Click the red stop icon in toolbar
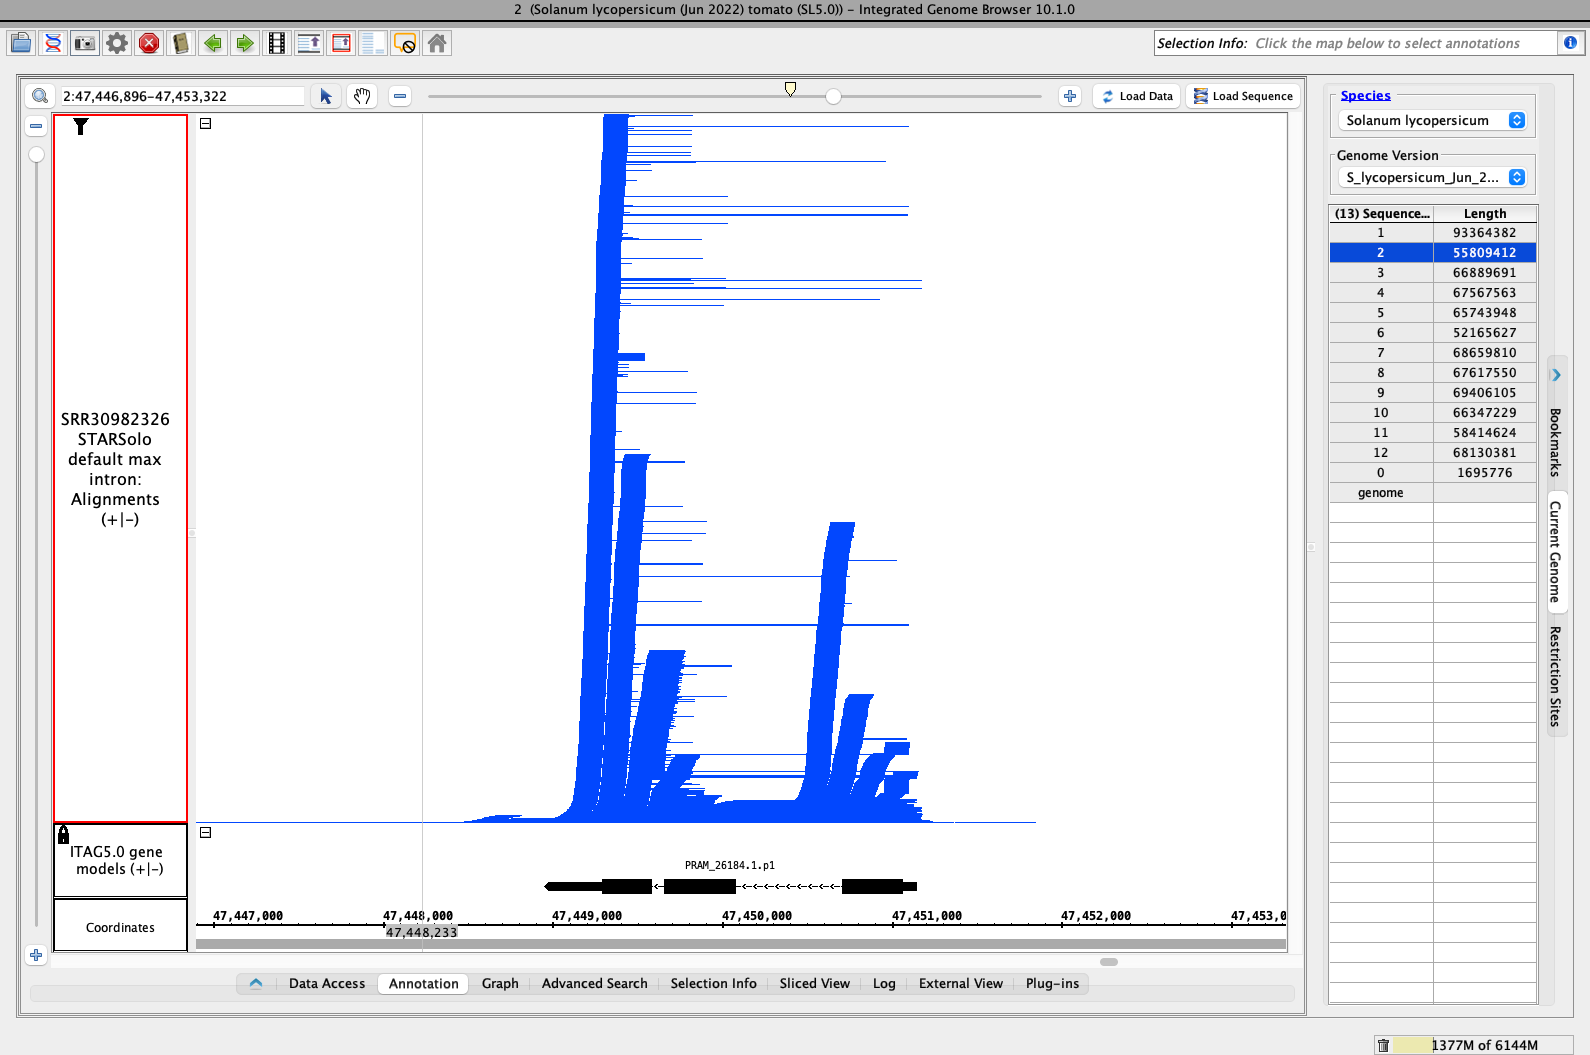Screen dimensions: 1590x1055 pos(149,43)
